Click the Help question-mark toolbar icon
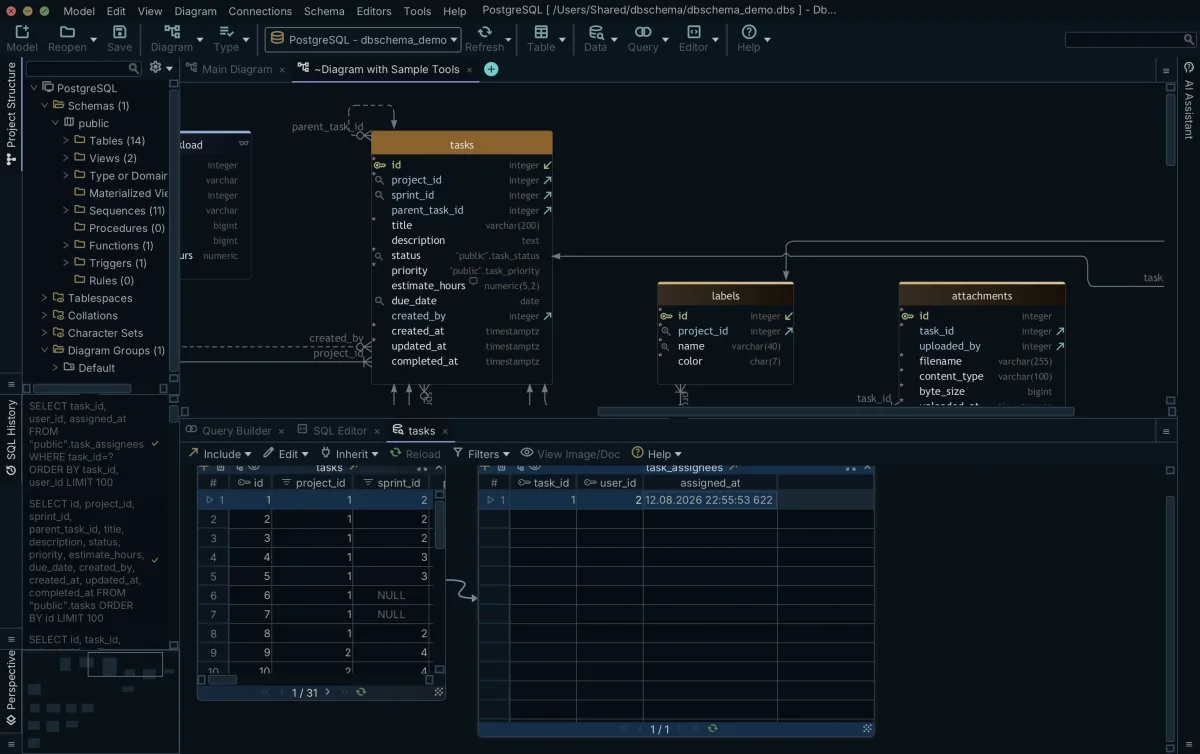This screenshot has height=754, width=1200. click(748, 33)
